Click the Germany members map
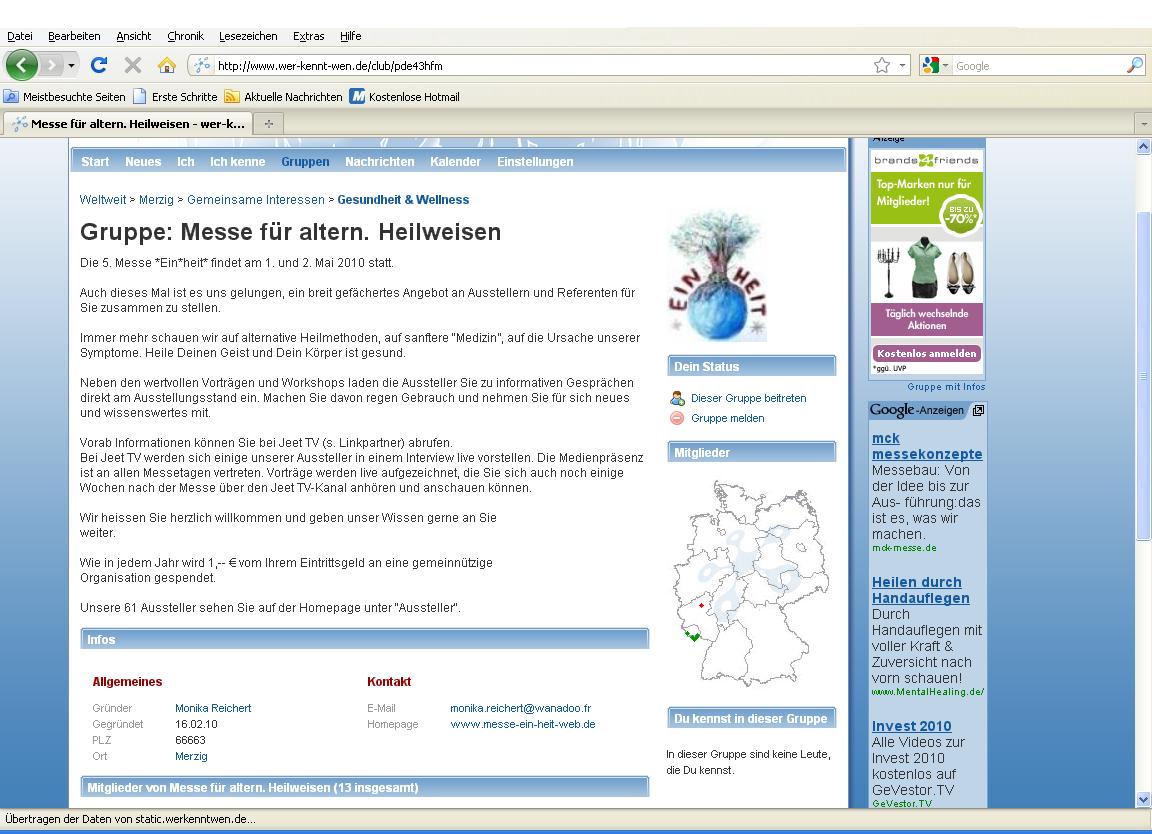This screenshot has height=834, width=1152. pyautogui.click(x=750, y=582)
